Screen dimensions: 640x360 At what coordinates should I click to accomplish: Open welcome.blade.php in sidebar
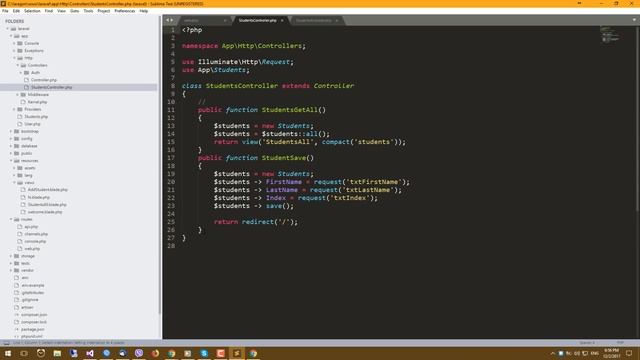pos(45,212)
